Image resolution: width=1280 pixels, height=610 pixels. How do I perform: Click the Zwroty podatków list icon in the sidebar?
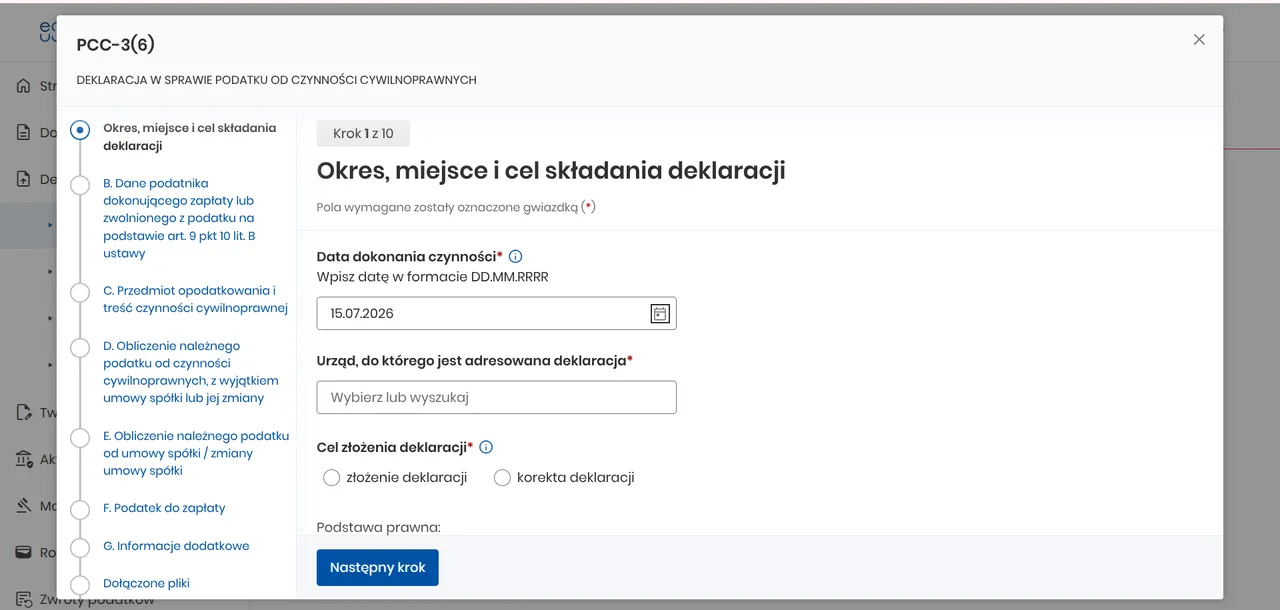[x=23, y=599]
